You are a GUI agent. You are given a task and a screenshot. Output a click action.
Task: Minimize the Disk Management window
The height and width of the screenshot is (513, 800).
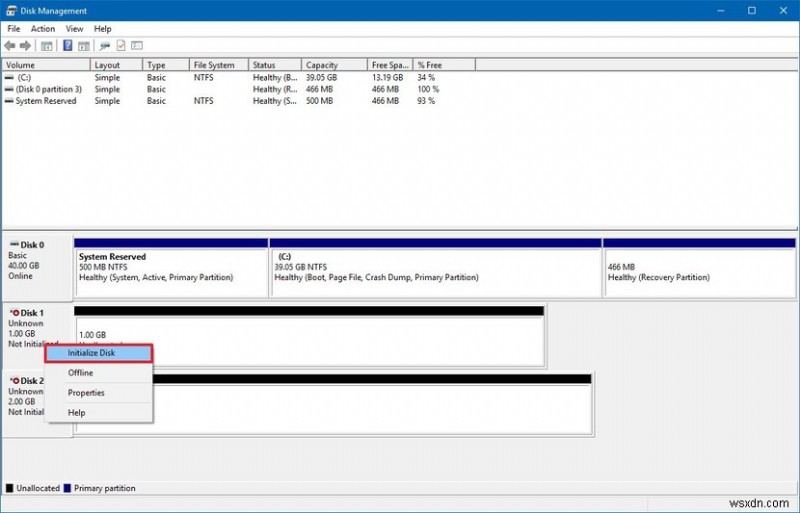tap(720, 11)
